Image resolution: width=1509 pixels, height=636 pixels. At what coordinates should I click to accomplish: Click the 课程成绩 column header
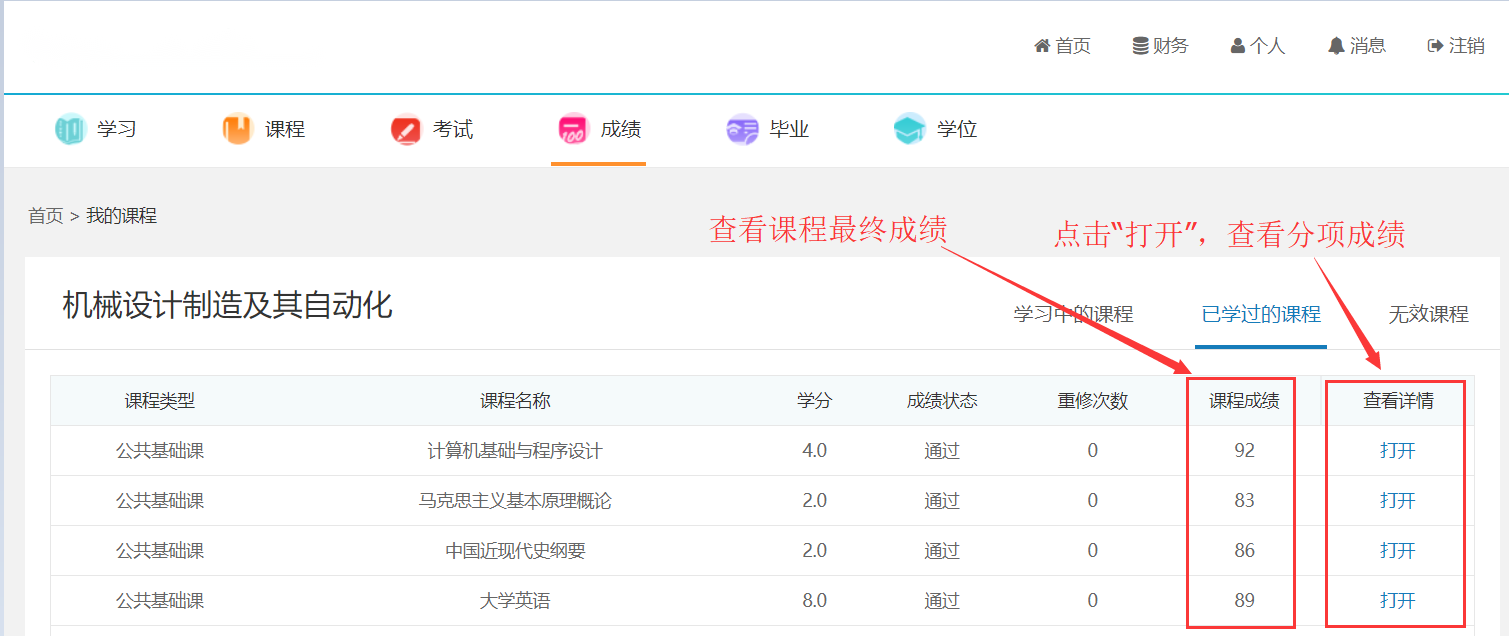[x=1244, y=401]
